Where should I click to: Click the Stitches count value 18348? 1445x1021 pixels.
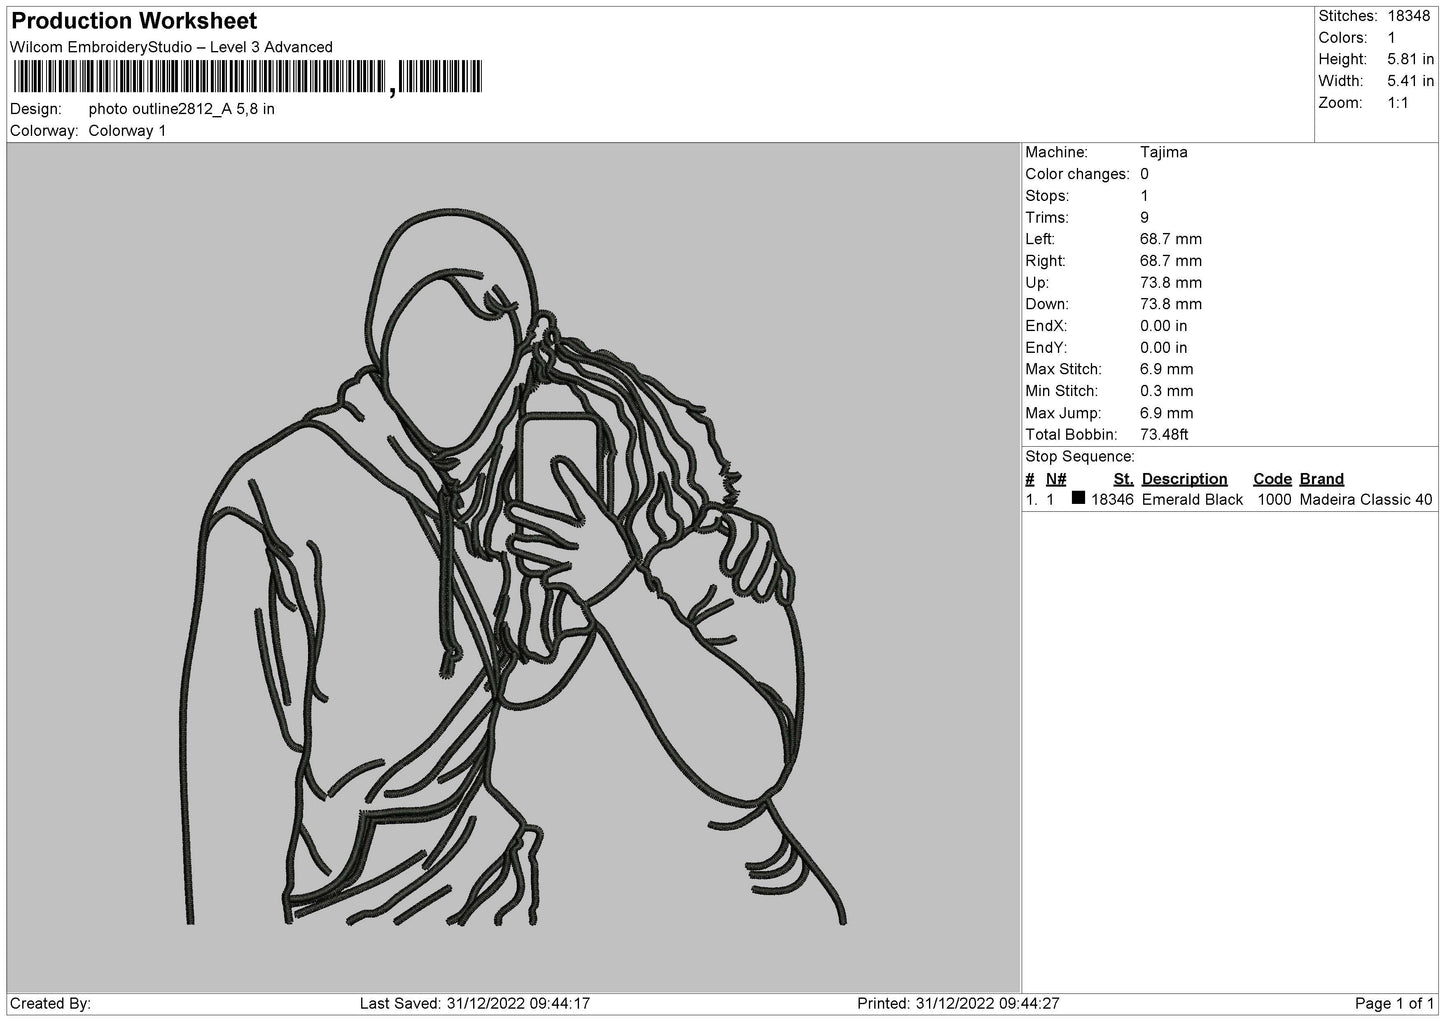(1409, 16)
